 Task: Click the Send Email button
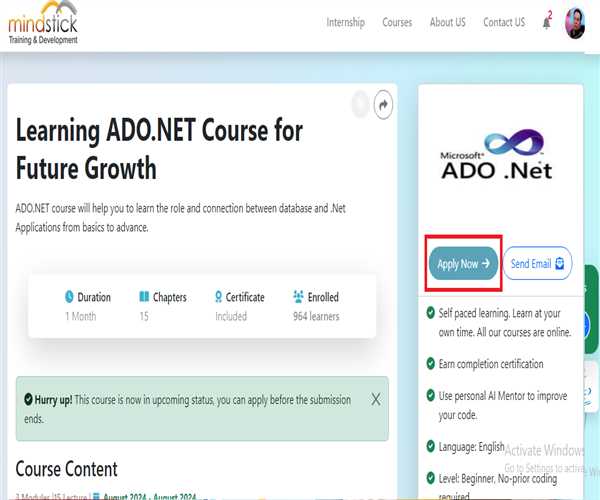[537, 263]
